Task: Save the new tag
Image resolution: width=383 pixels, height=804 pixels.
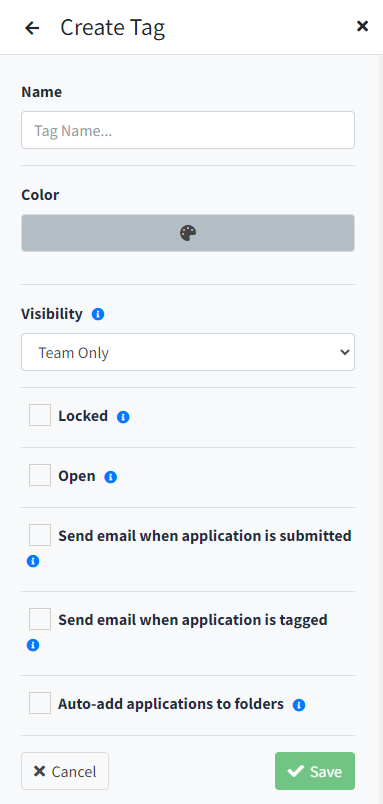Action: (x=315, y=771)
